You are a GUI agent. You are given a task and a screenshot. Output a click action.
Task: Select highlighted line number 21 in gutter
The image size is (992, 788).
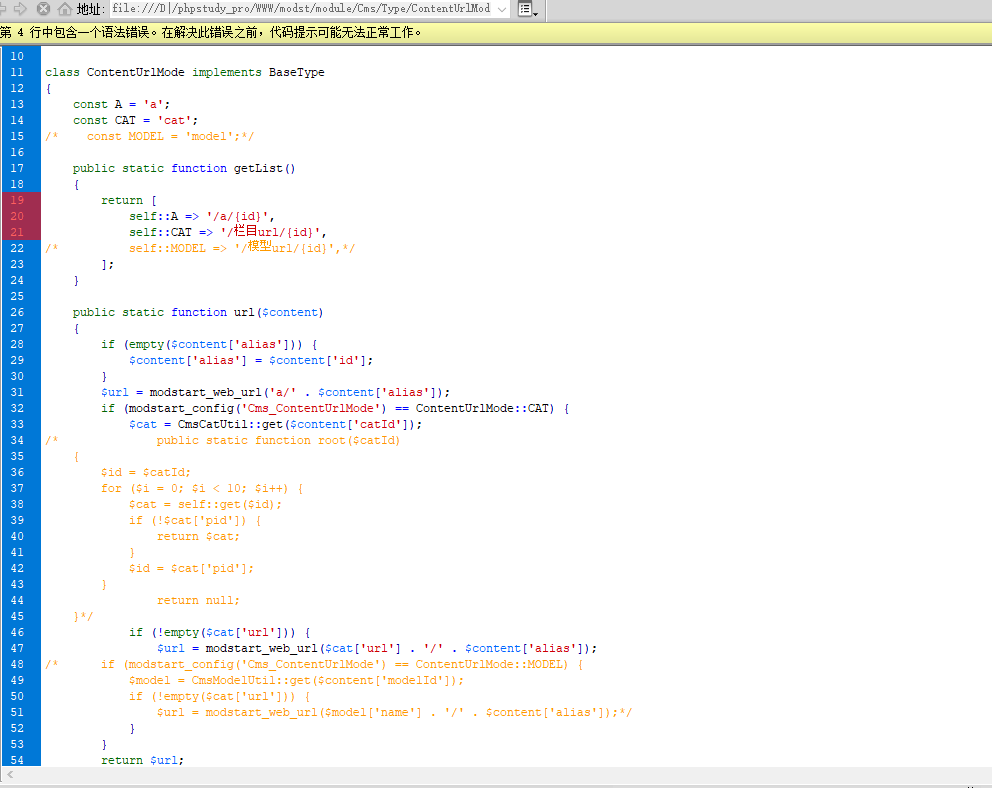click(x=17, y=232)
